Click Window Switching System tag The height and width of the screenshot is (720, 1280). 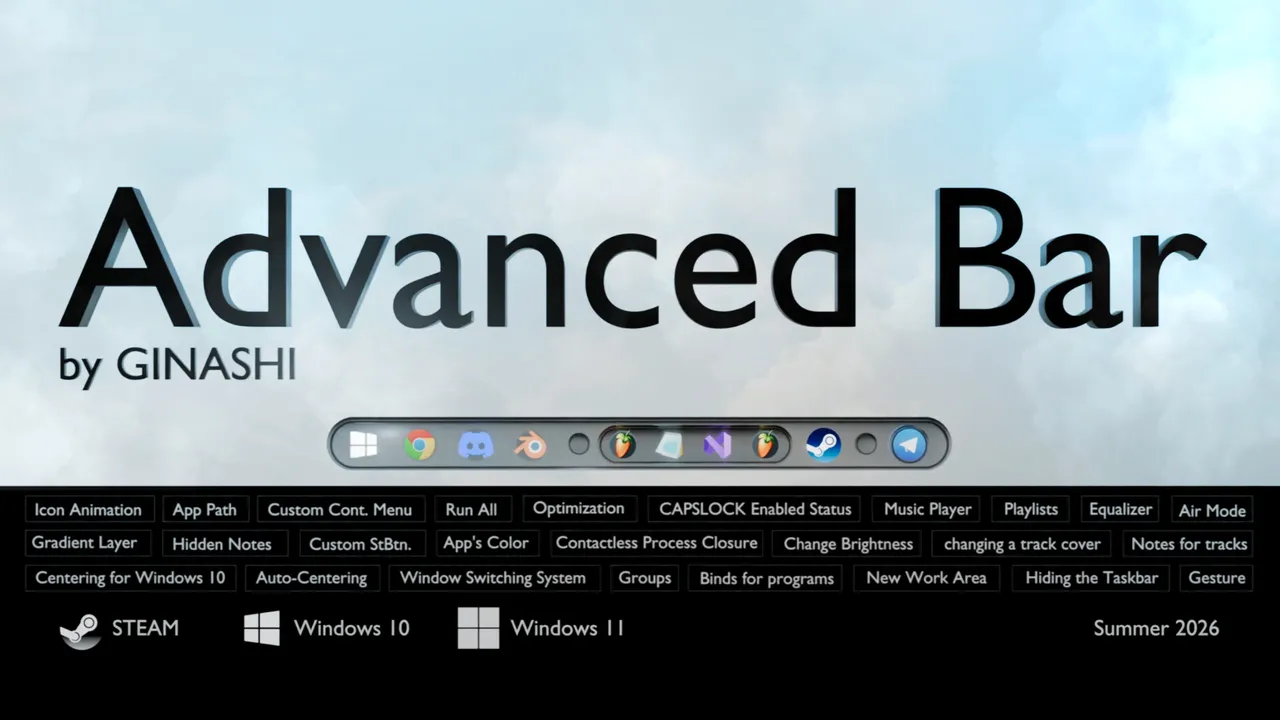[x=493, y=577]
